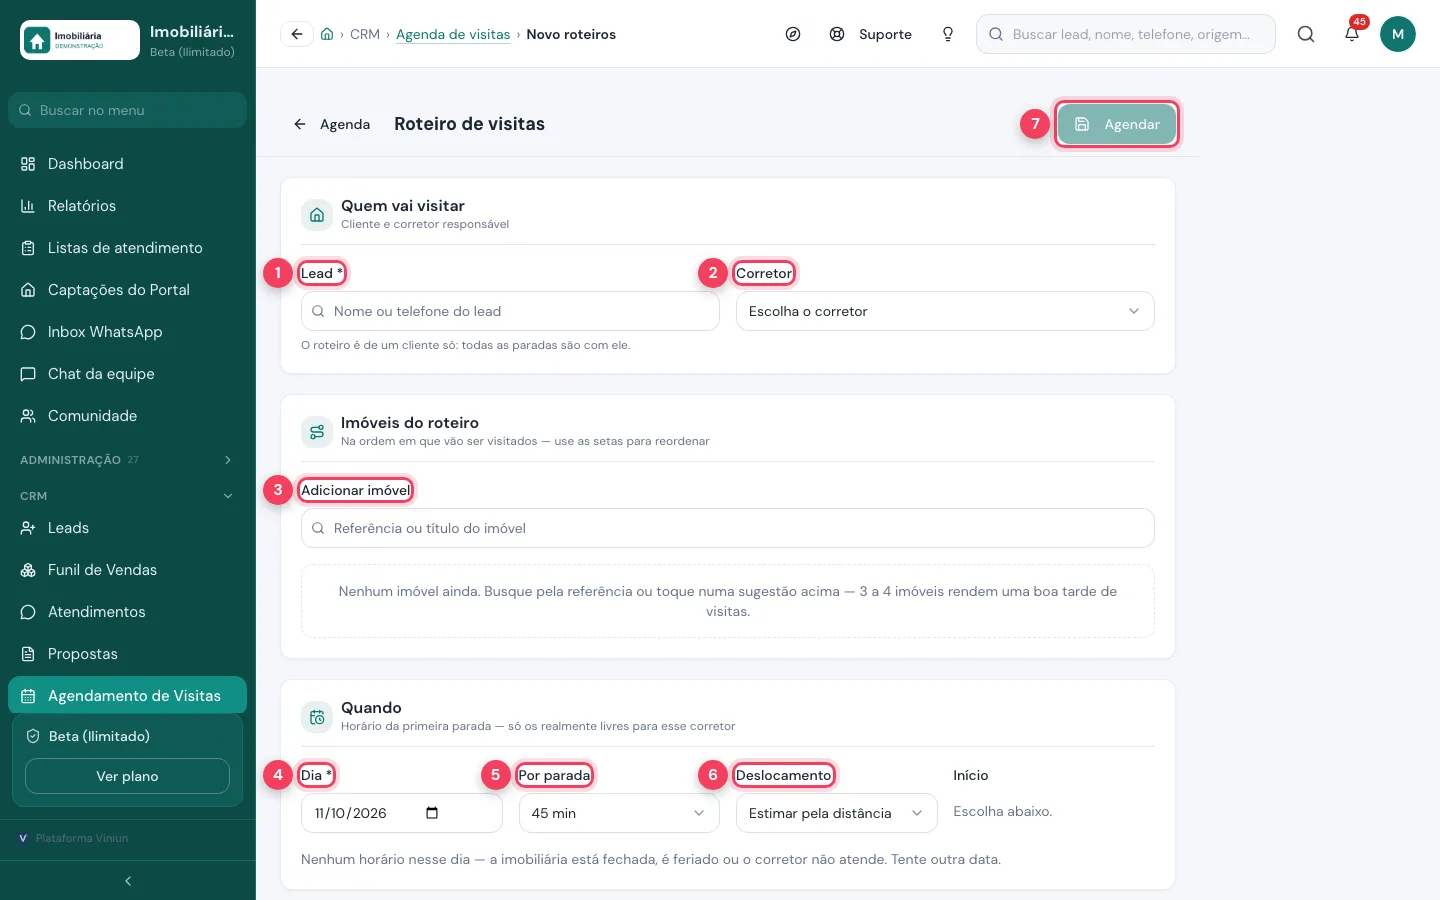Image resolution: width=1440 pixels, height=900 pixels.
Task: Click the Captações do Portal house icon
Action: click(x=28, y=290)
